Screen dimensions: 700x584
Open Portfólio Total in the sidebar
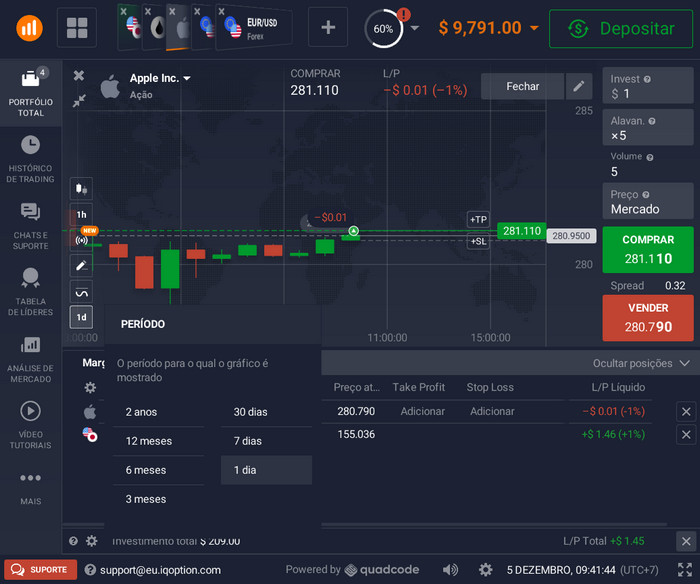30,93
